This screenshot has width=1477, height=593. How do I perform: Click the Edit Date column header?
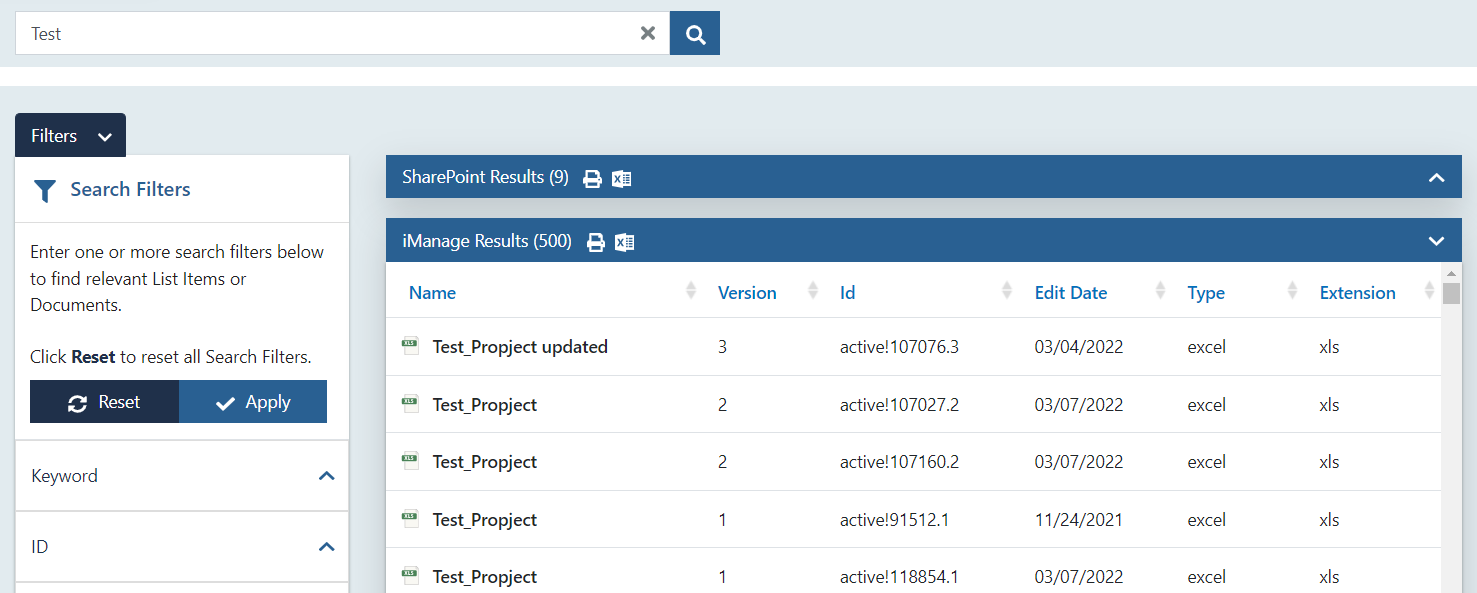(x=1071, y=293)
